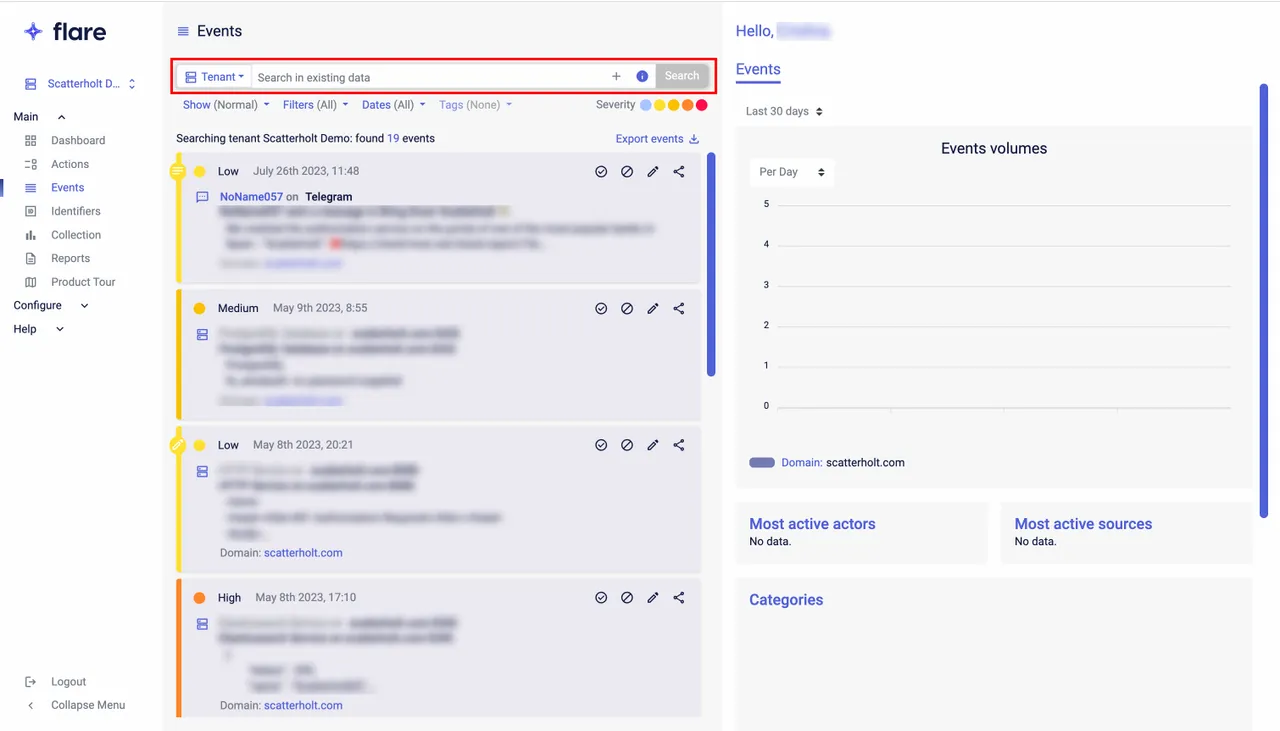Click the info icon in the search bar
Image resolution: width=1280 pixels, height=731 pixels.
[642, 76]
